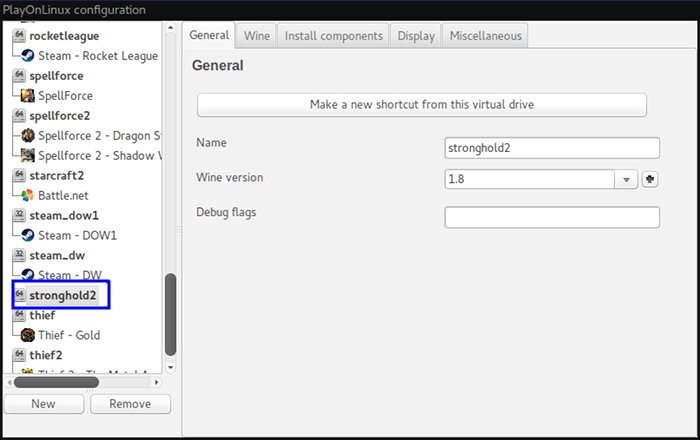Click the Debug flags input field
This screenshot has width=700, height=440.
click(x=552, y=217)
